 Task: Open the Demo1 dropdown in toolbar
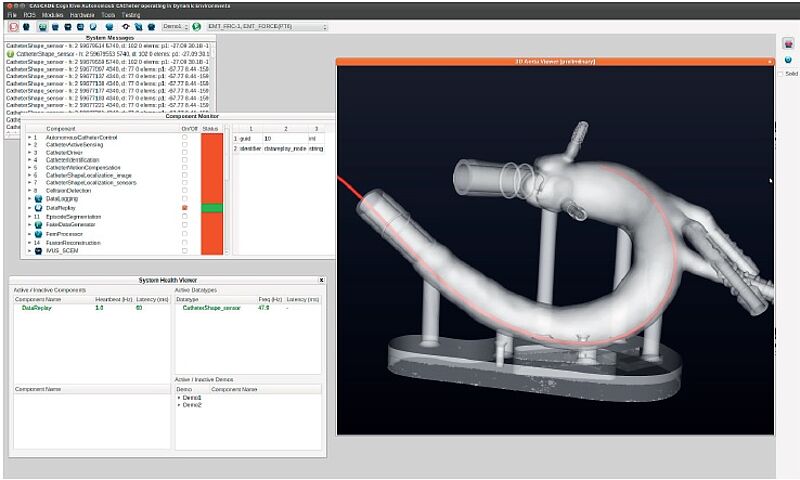coord(173,27)
